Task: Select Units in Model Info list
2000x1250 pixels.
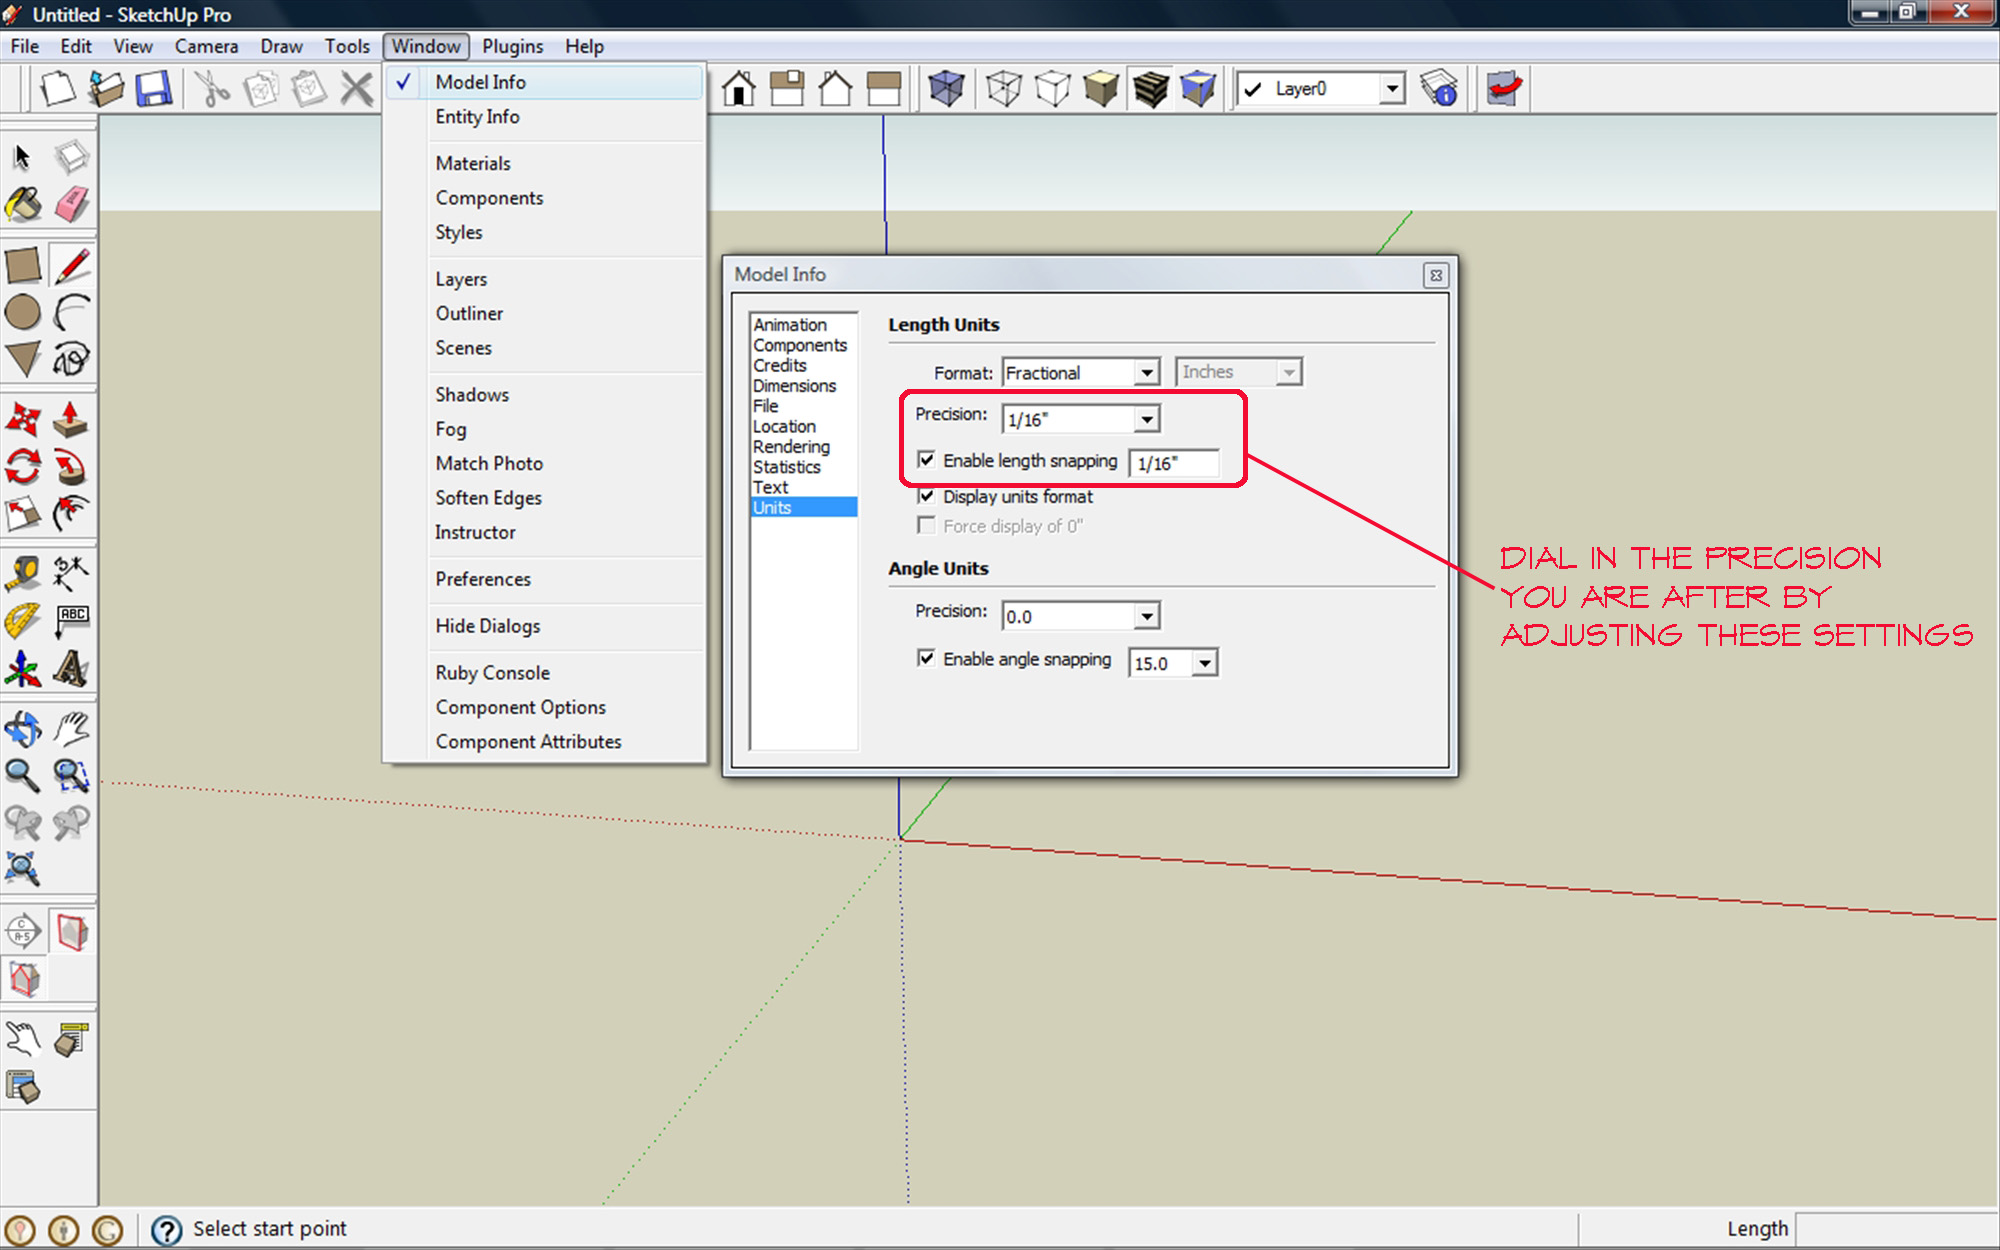Action: click(x=804, y=507)
